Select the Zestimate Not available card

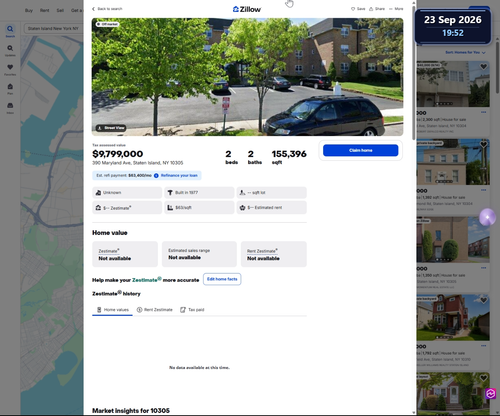point(125,254)
